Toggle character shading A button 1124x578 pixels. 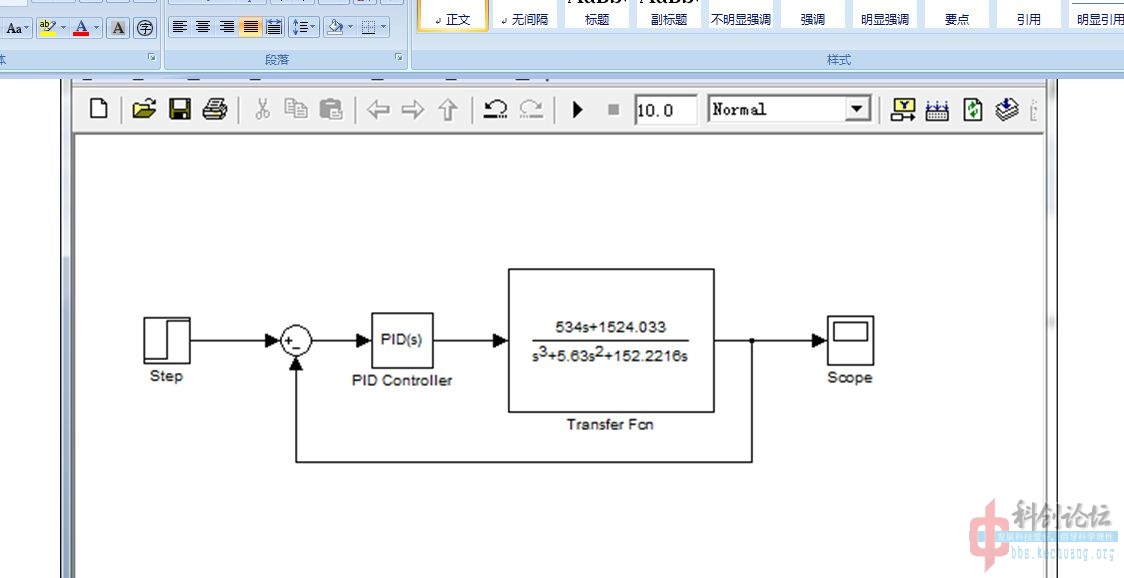[118, 28]
